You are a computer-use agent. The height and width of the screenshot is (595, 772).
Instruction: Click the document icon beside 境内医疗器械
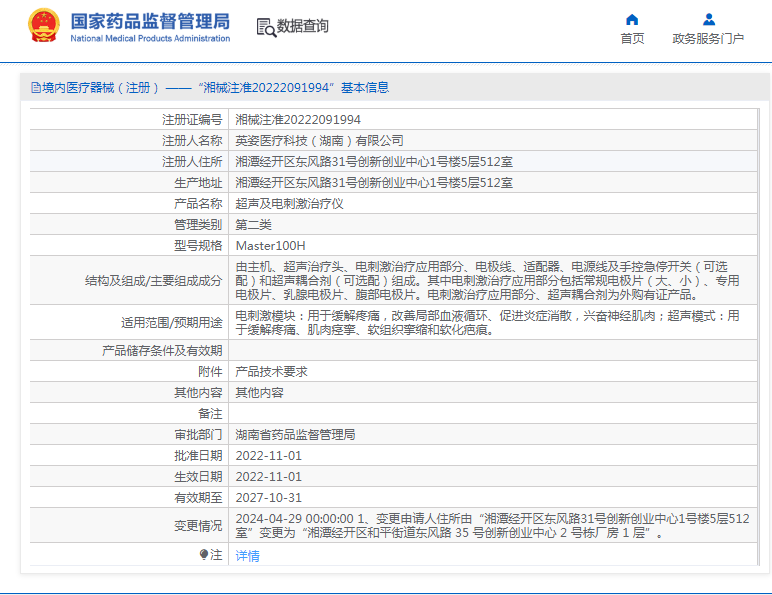[x=36, y=88]
